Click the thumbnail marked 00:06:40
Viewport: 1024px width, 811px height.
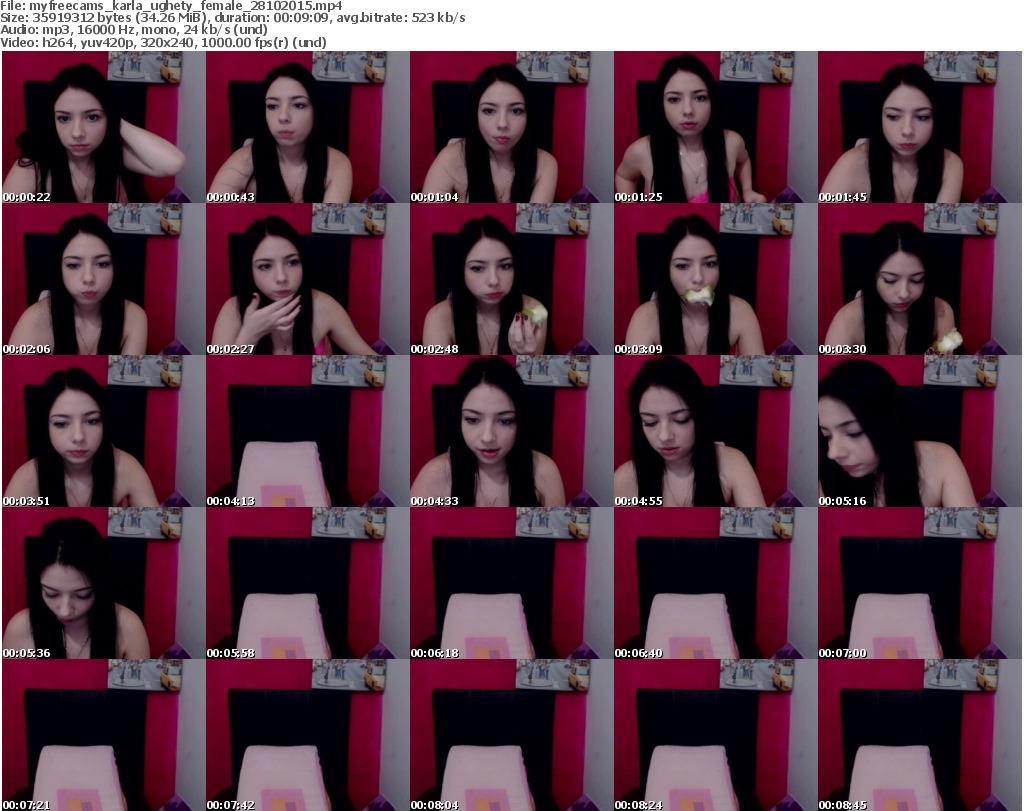tap(716, 583)
